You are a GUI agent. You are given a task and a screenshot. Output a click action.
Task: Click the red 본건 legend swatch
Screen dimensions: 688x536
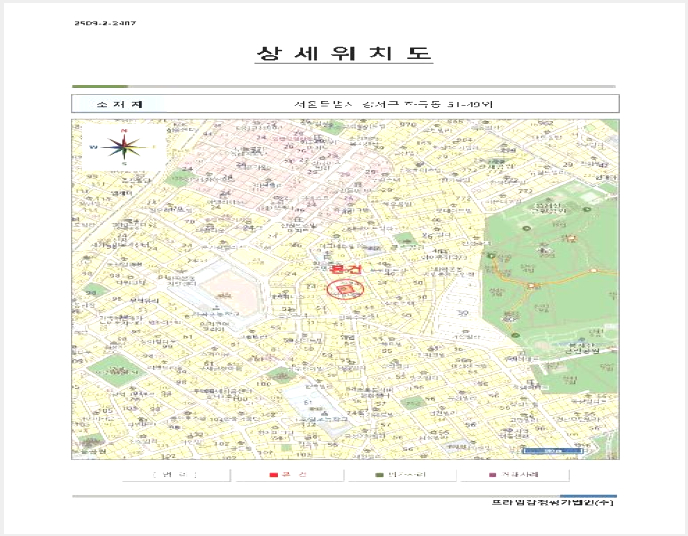point(273,475)
